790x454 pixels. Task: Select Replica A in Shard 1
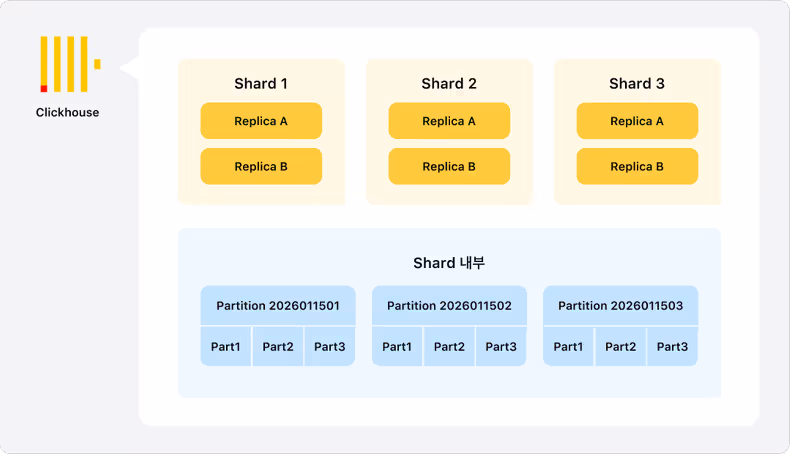261,121
